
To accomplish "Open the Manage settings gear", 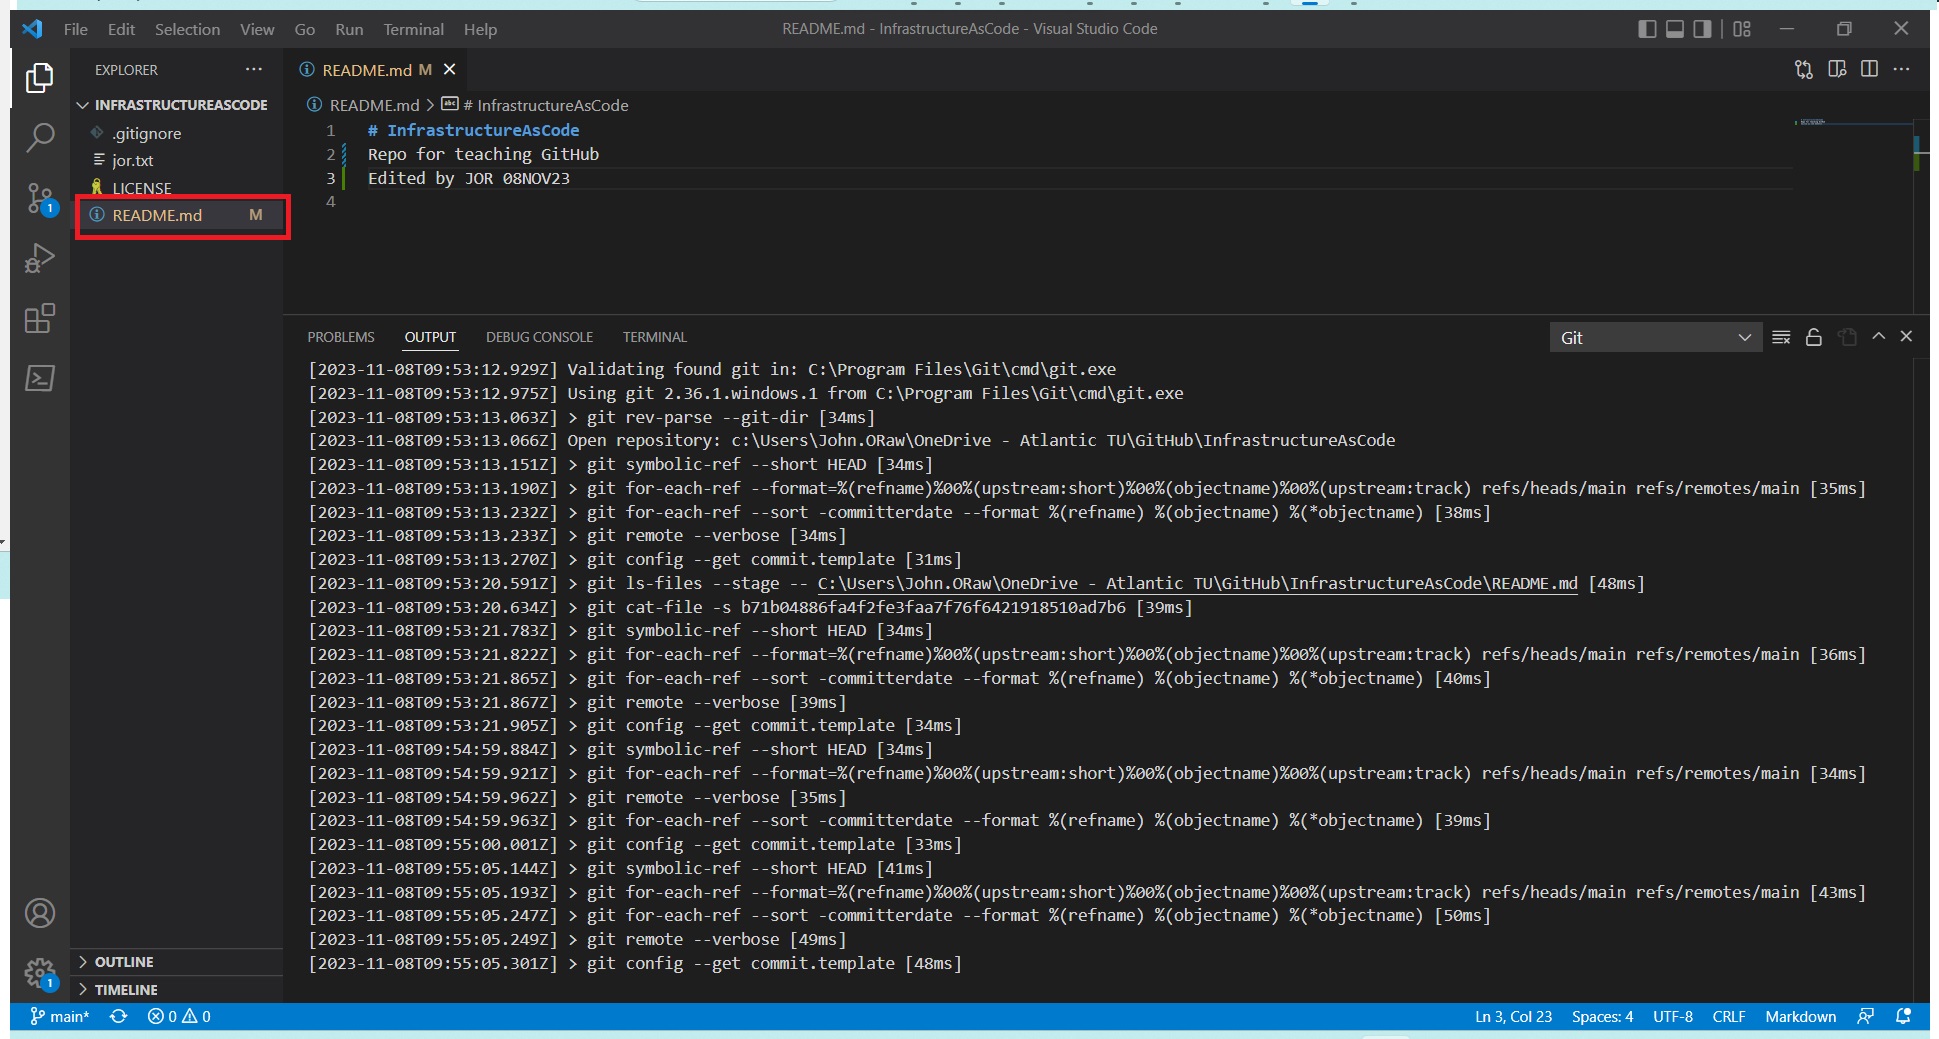I will (x=40, y=972).
